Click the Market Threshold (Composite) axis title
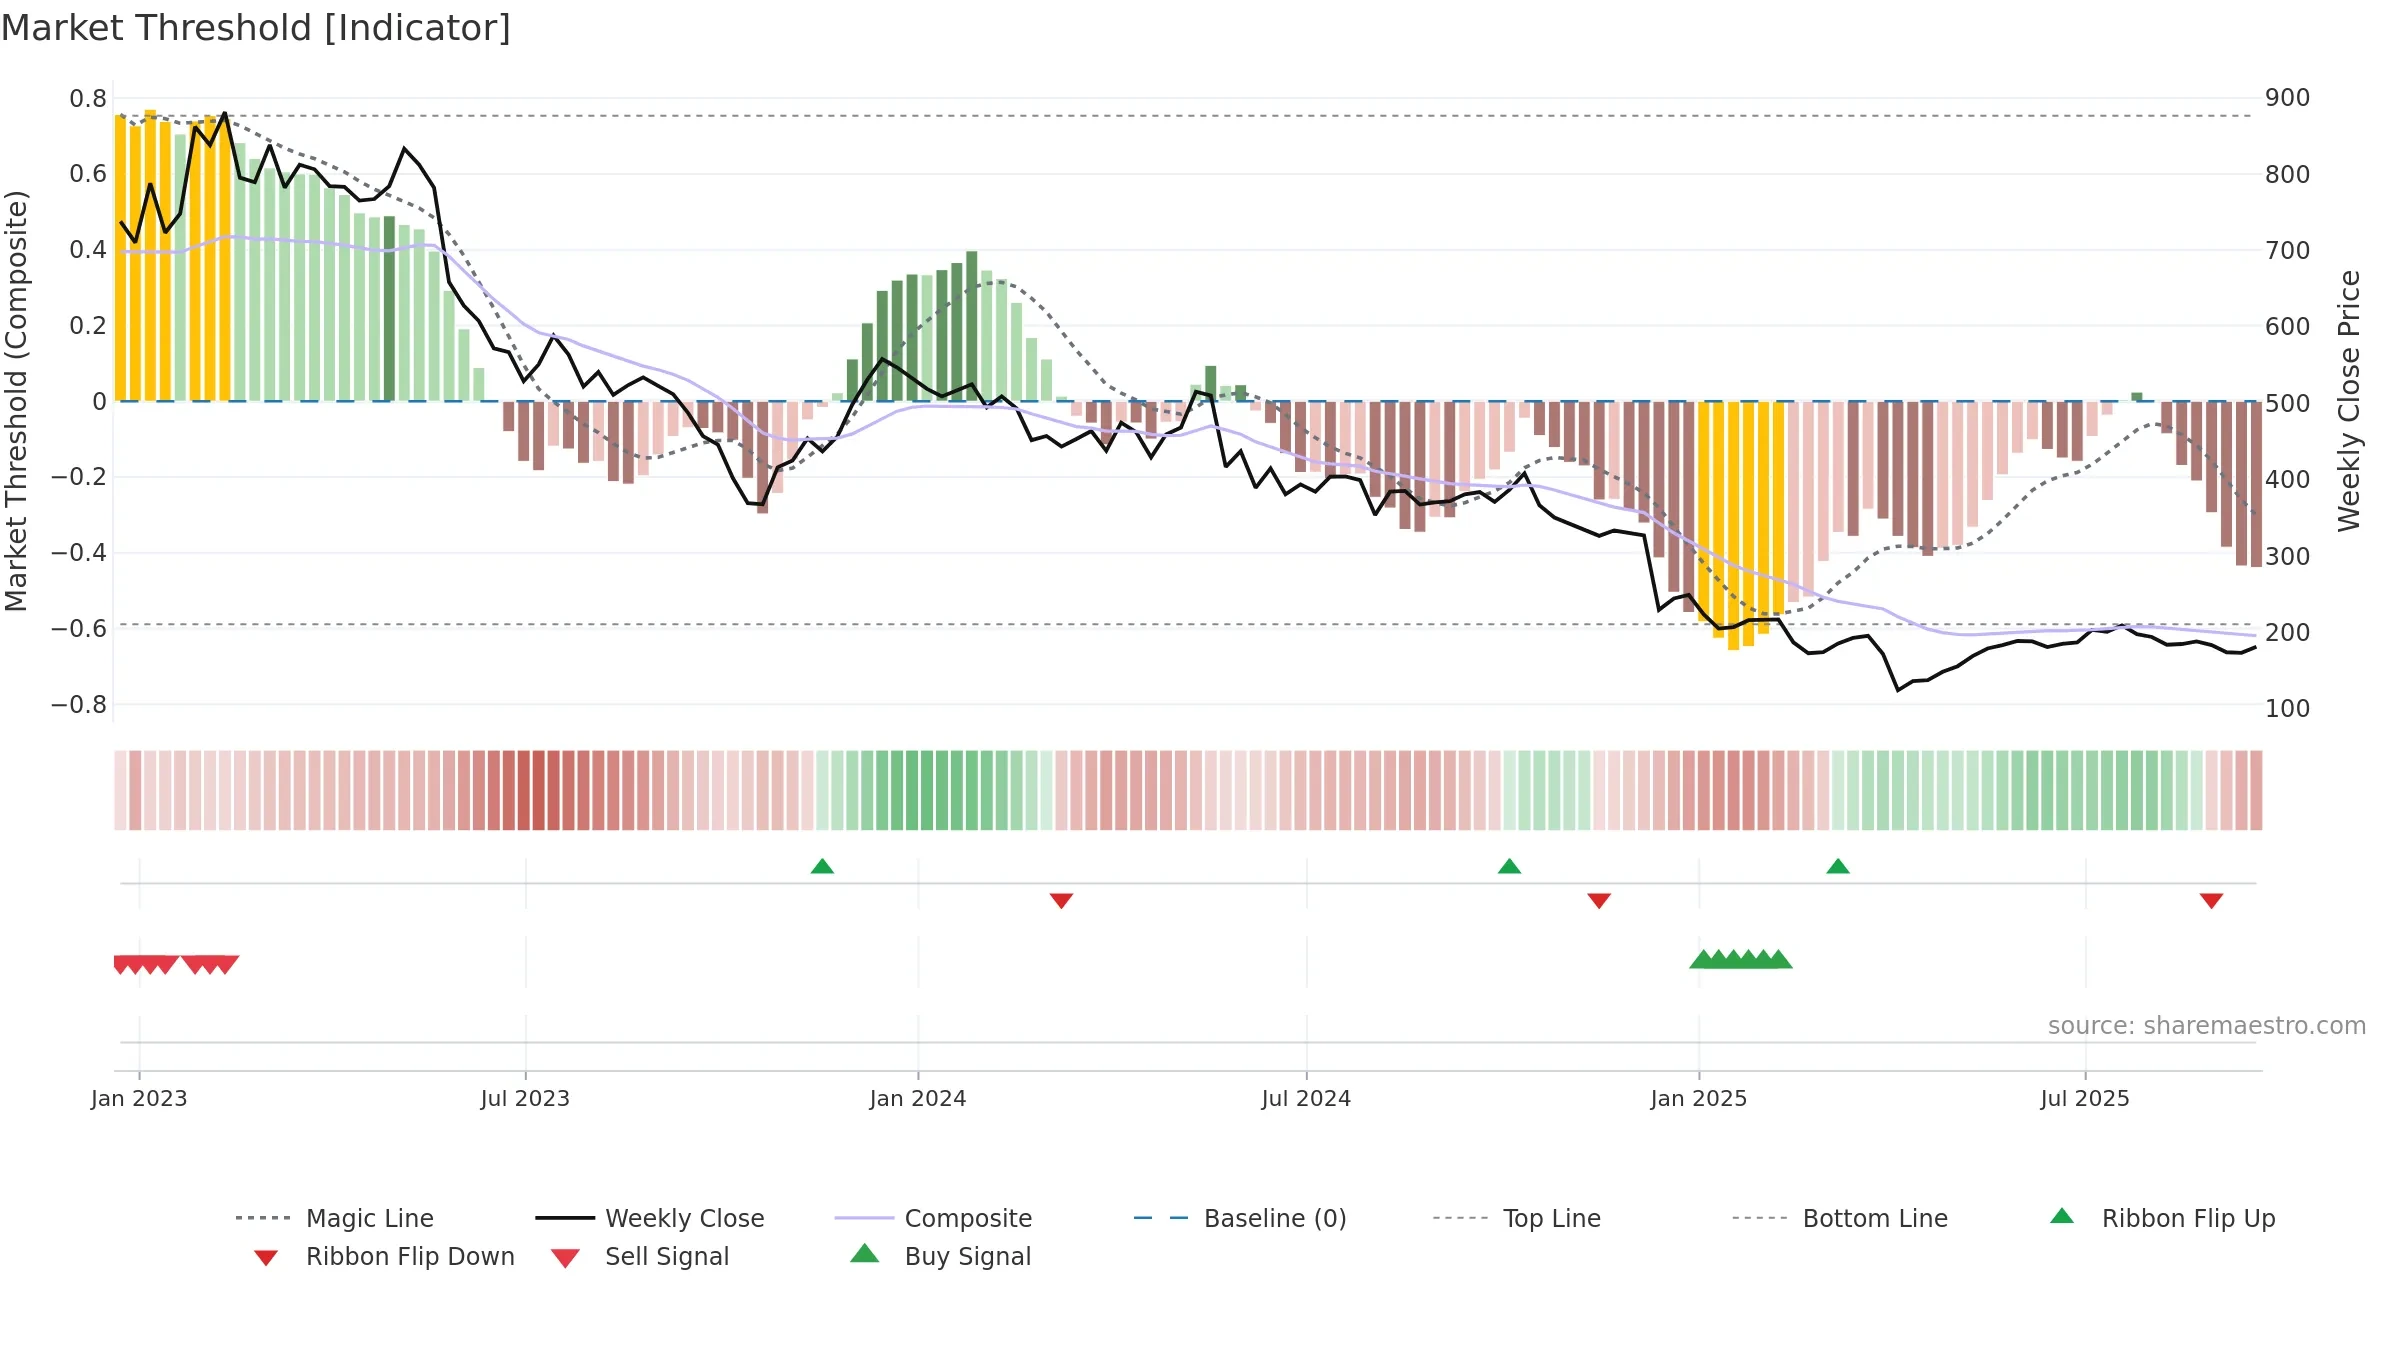2400x1350 pixels. click(16, 401)
